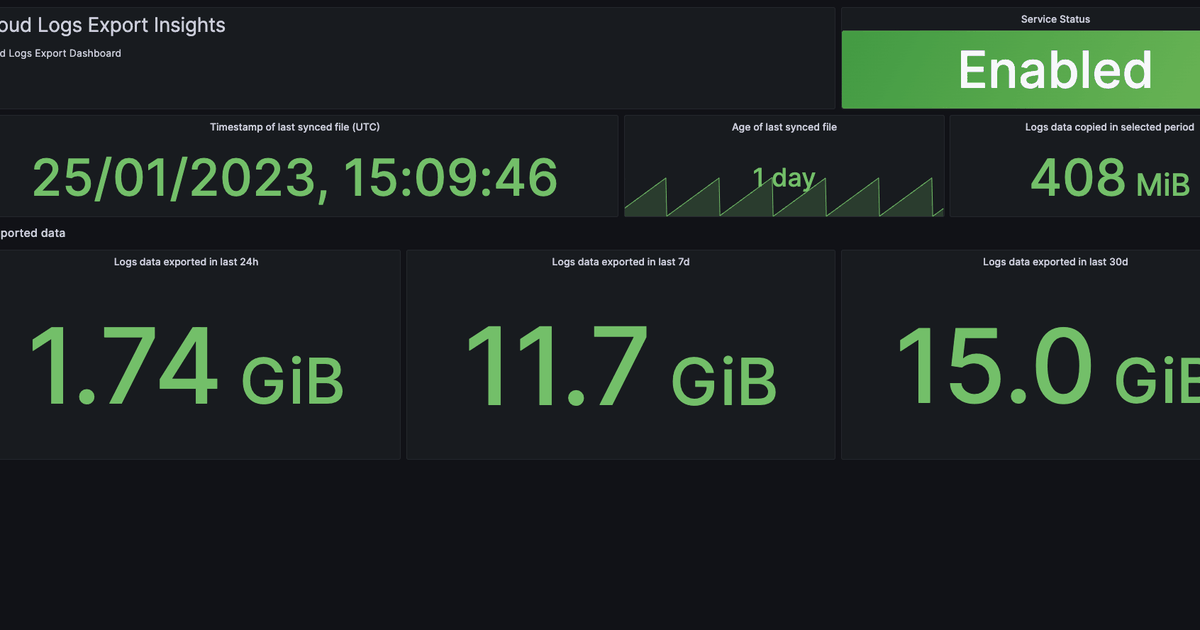The image size is (1200, 630).
Task: Open Logs data exported in last 7d title
Action: point(621,262)
